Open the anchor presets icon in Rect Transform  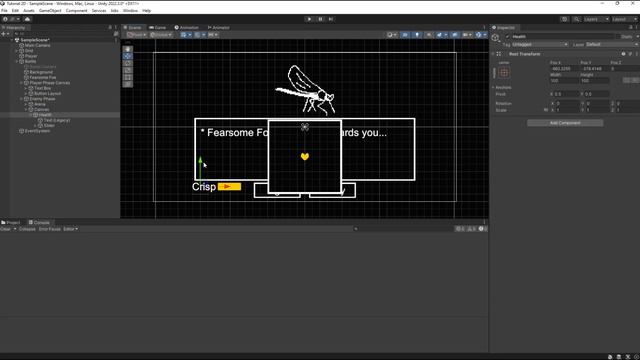pyautogui.click(x=504, y=73)
